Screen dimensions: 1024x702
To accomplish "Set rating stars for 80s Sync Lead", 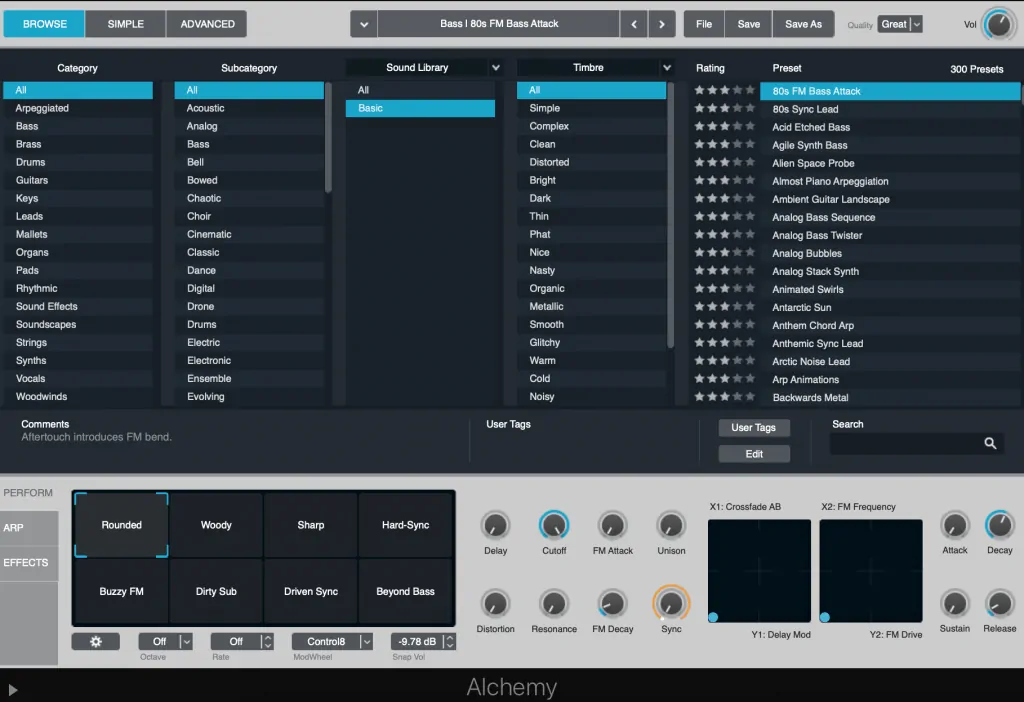I will pos(724,108).
